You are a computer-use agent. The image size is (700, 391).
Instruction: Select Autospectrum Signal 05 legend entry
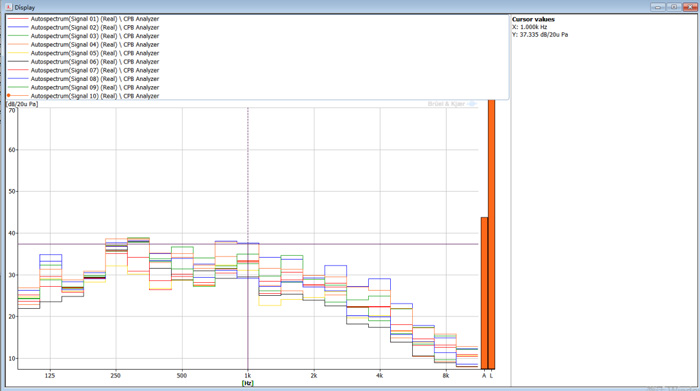coord(83,53)
